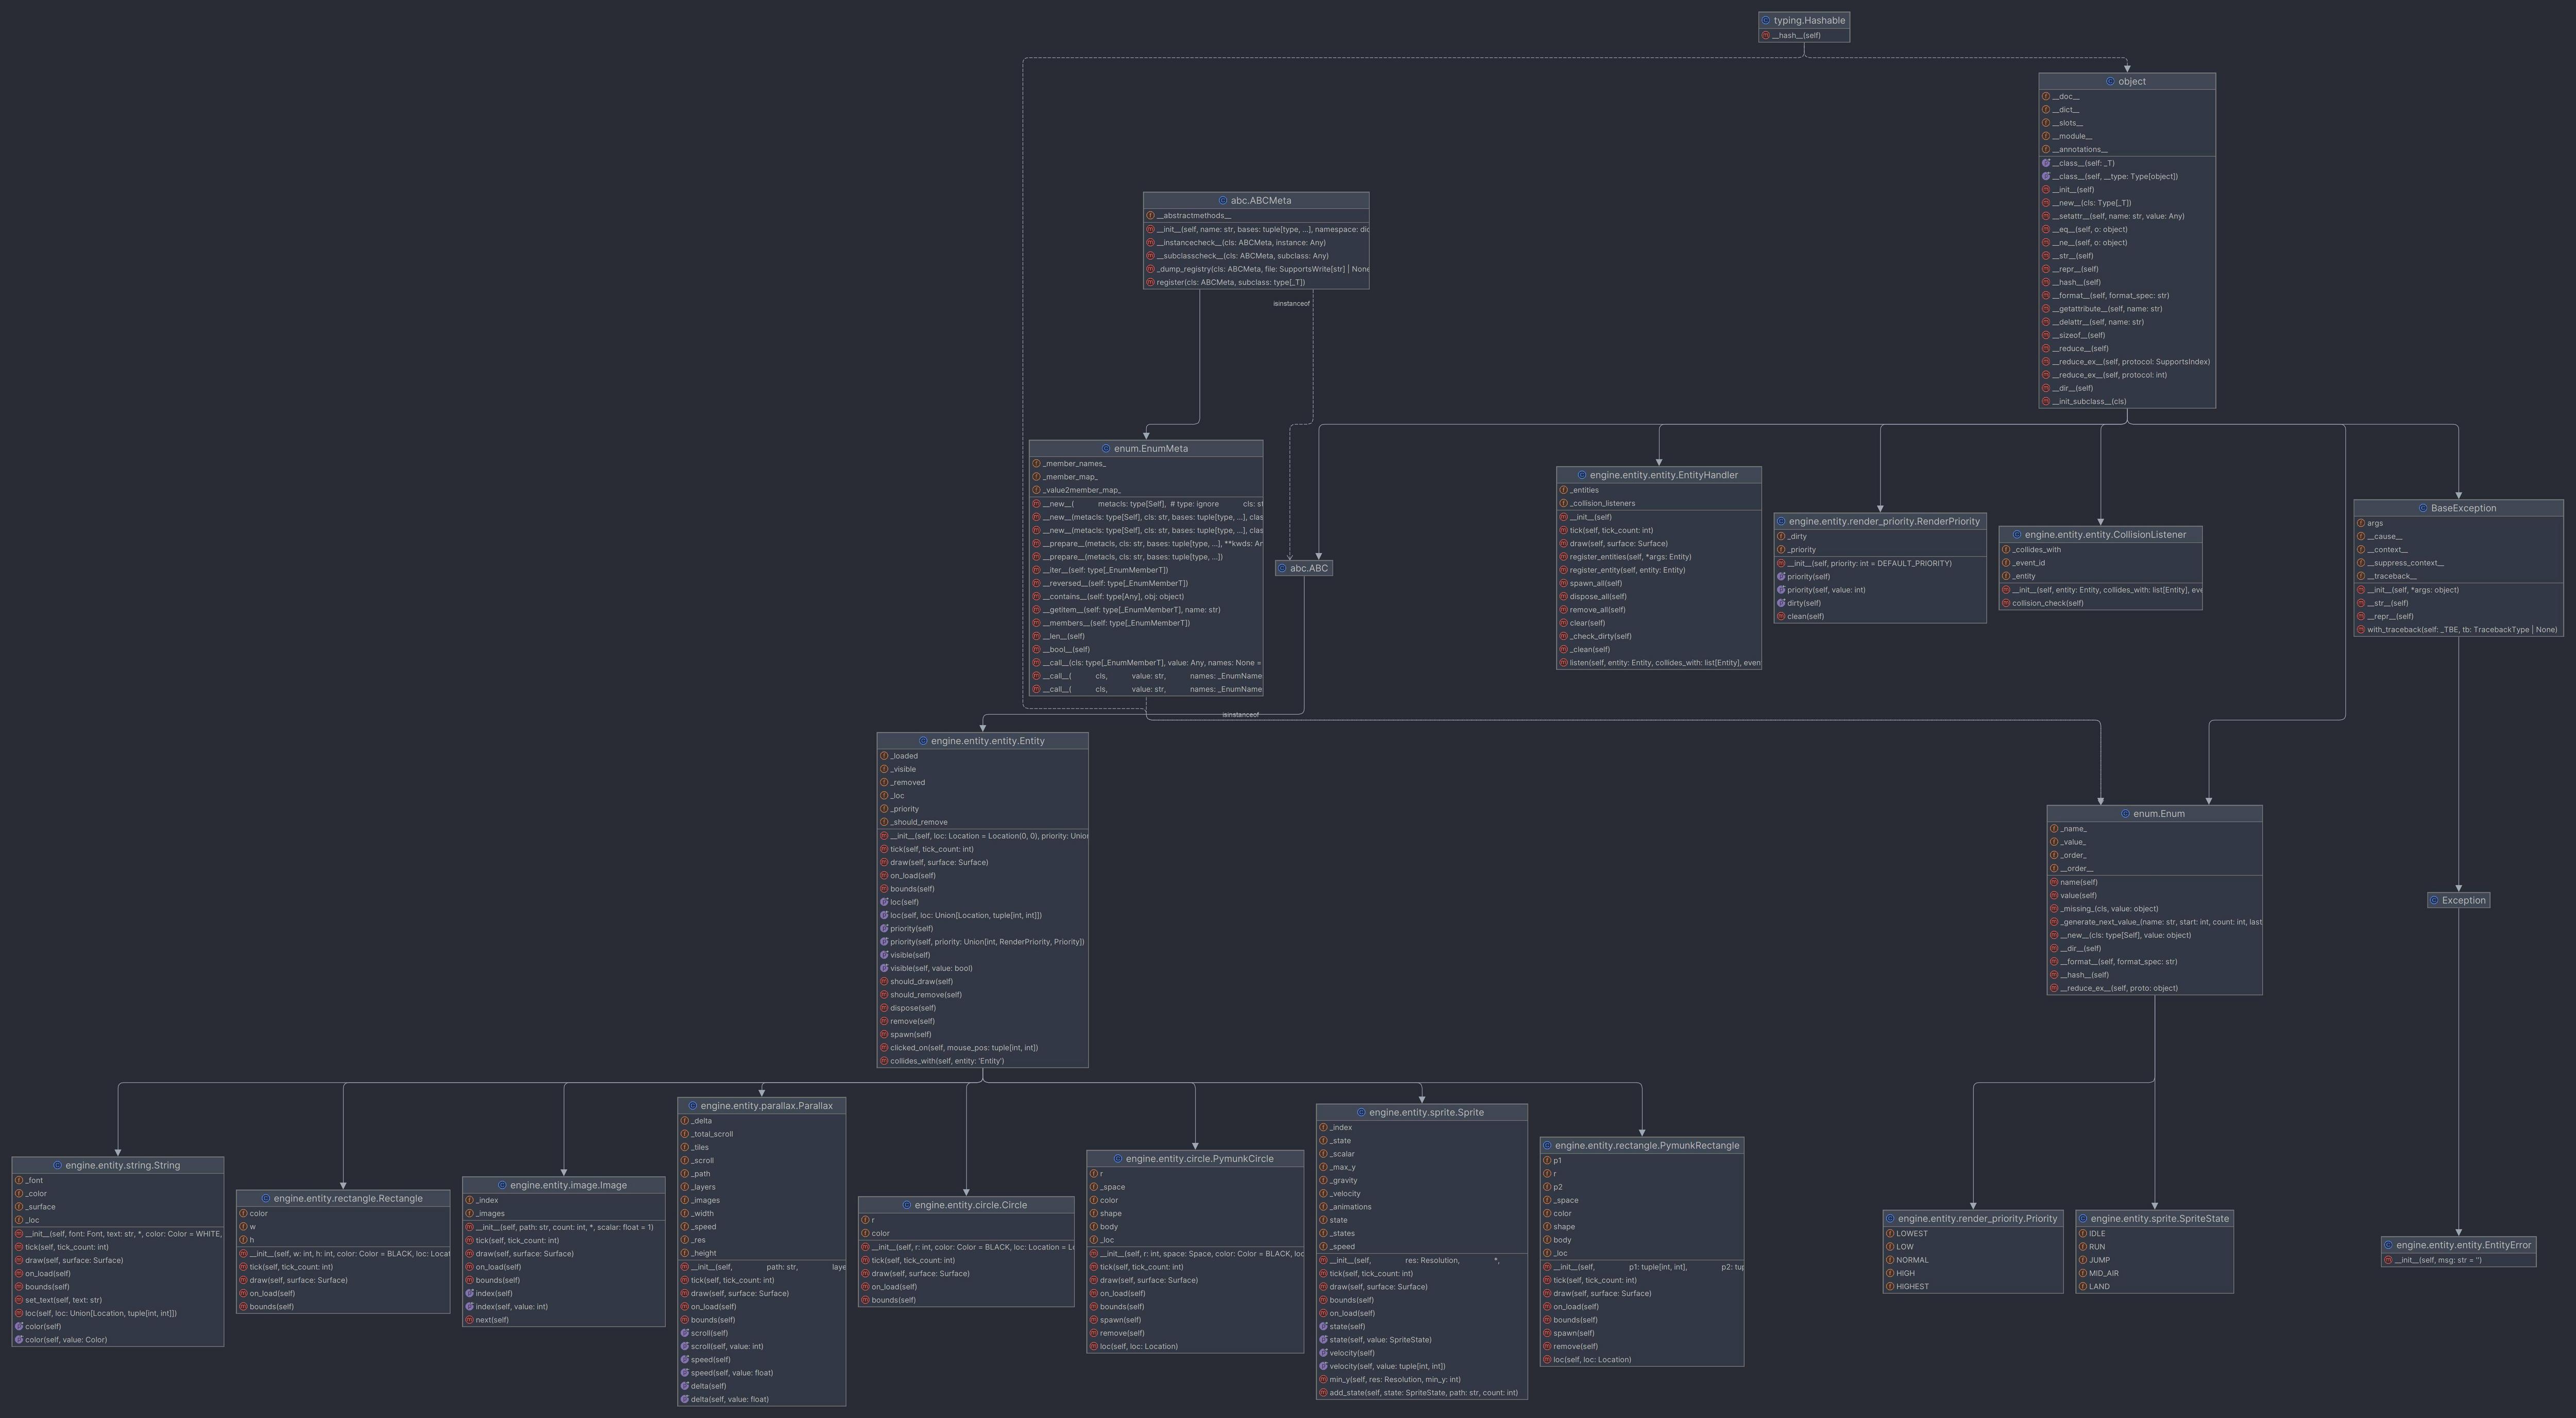2576x1418 pixels.
Task: Click MID_AIR in the SpriteState enum
Action: coord(2103,1274)
